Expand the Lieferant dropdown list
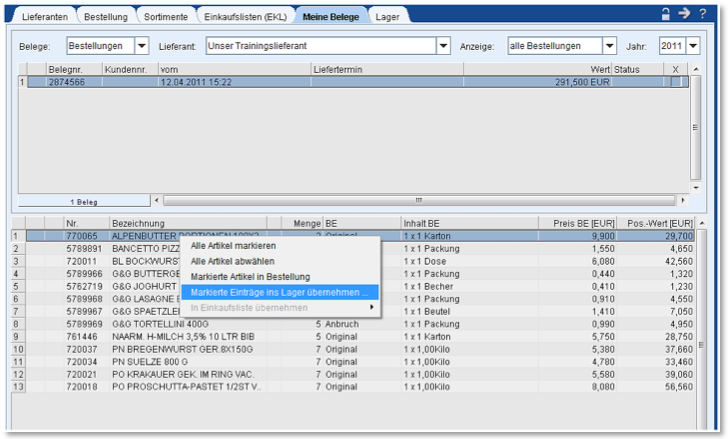 444,46
